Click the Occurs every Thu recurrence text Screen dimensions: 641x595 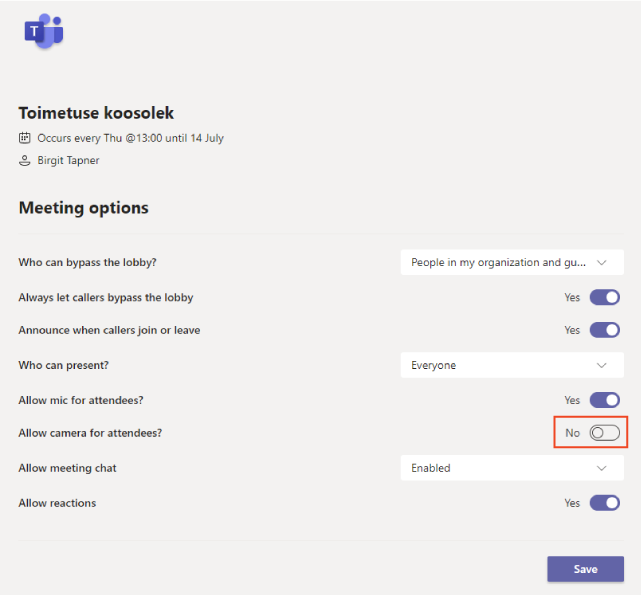click(130, 138)
